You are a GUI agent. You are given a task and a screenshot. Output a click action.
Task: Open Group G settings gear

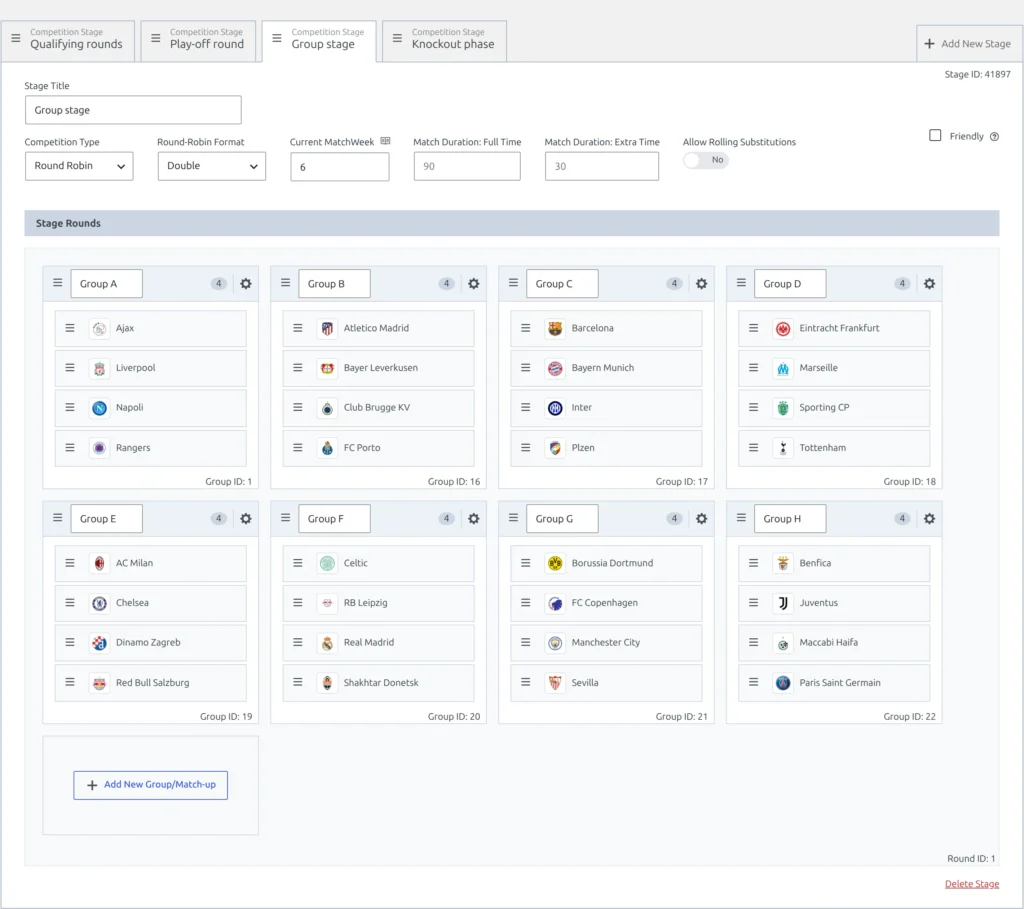701,518
